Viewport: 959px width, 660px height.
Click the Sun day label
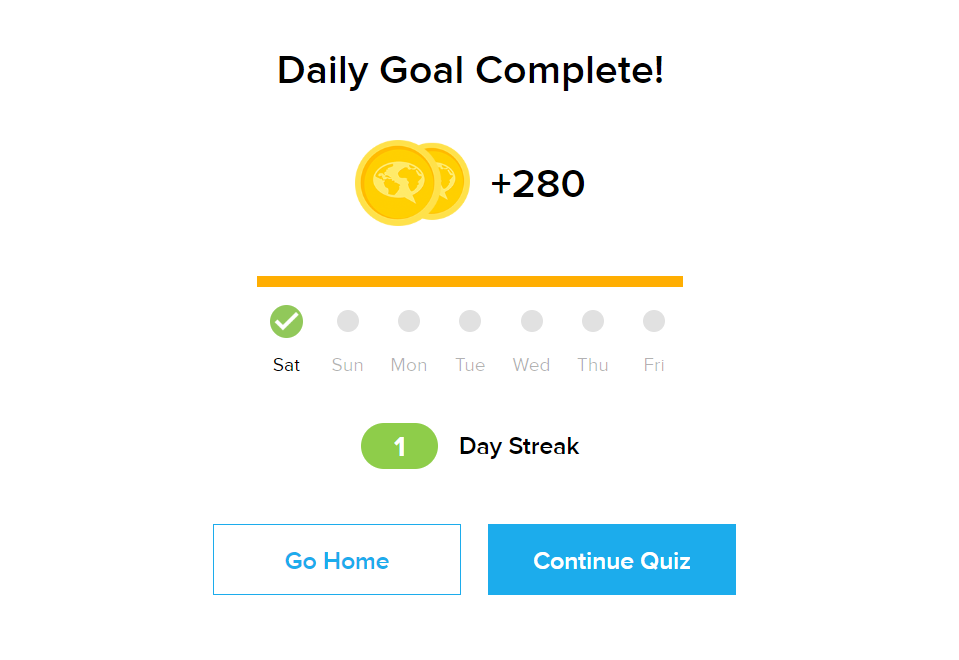(x=347, y=365)
